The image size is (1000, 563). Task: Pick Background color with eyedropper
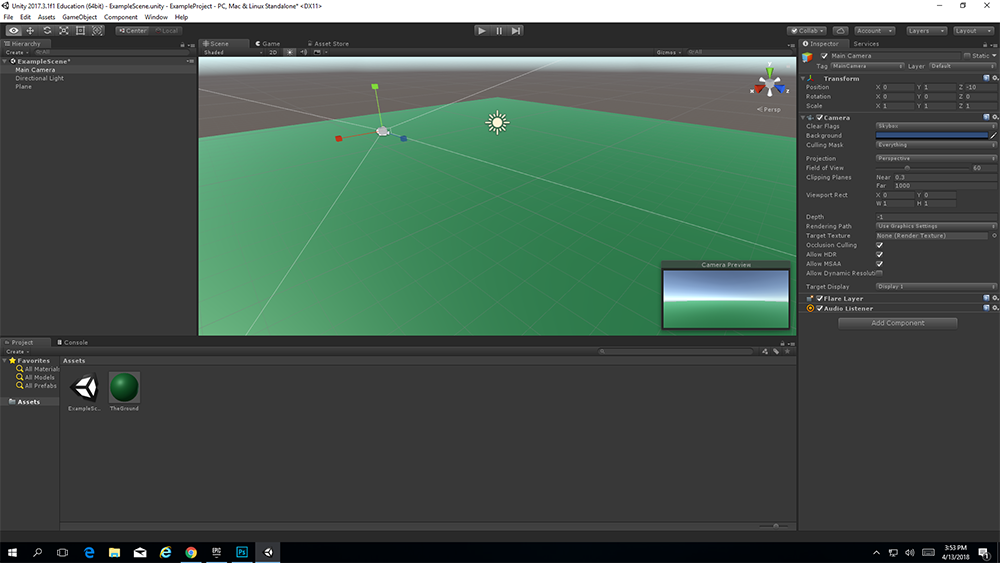[993, 136]
